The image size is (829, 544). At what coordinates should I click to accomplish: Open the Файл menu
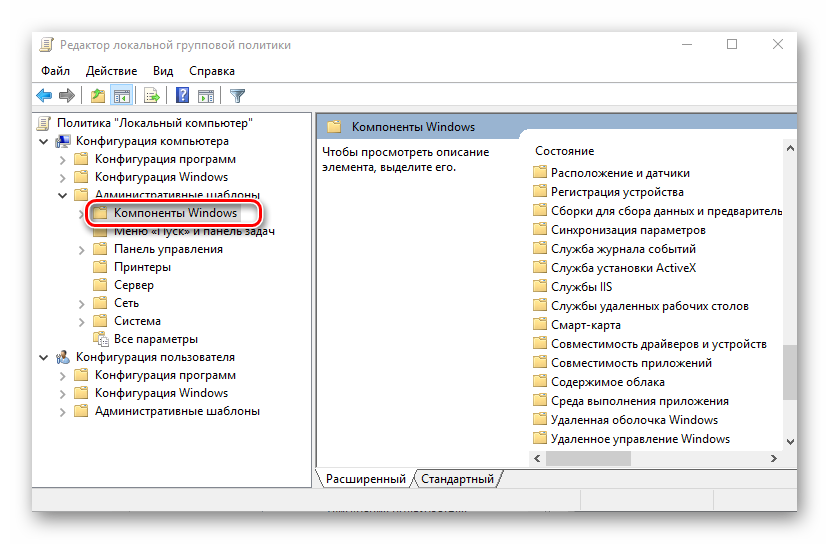55,71
